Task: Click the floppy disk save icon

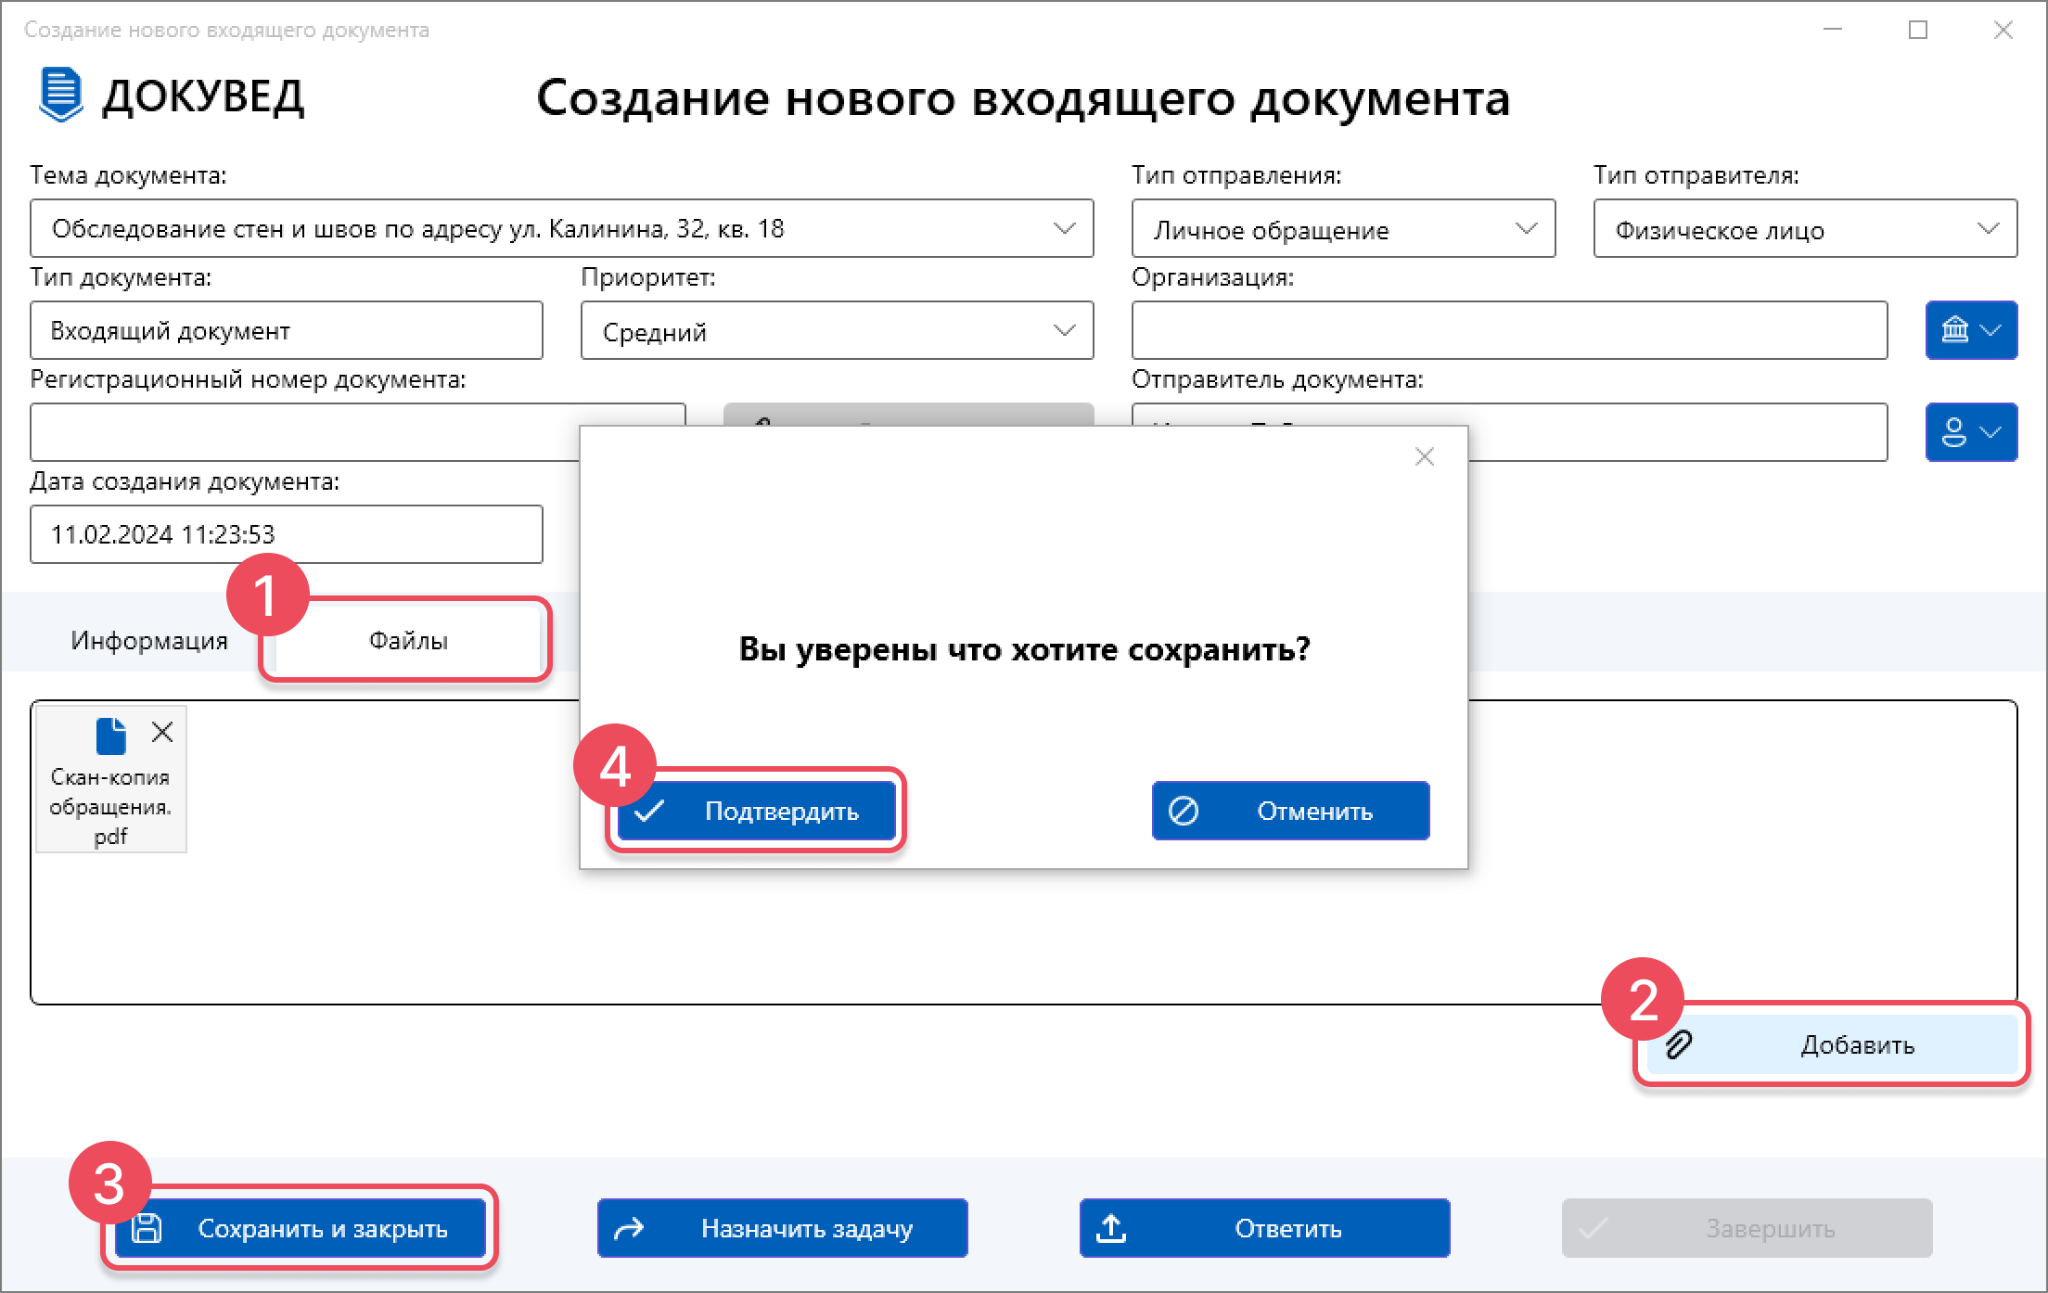Action: click(147, 1228)
